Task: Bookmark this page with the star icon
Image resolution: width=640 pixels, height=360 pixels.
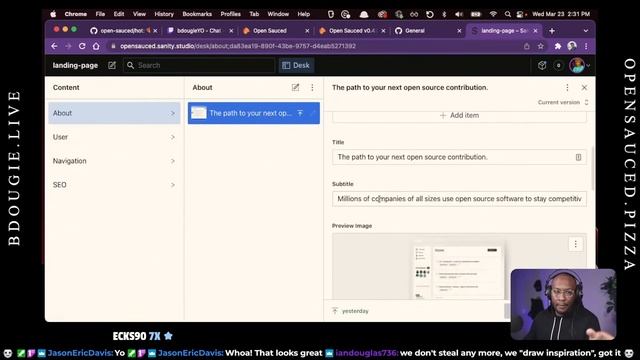Action: coord(540,46)
